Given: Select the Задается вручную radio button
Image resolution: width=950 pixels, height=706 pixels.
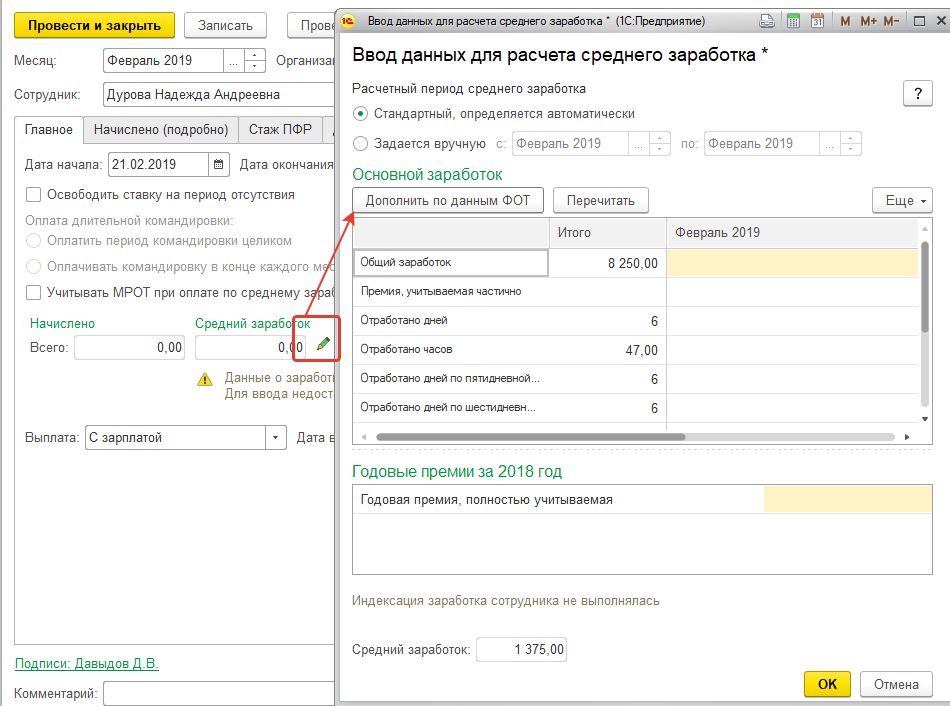Looking at the screenshot, I should click(360, 144).
